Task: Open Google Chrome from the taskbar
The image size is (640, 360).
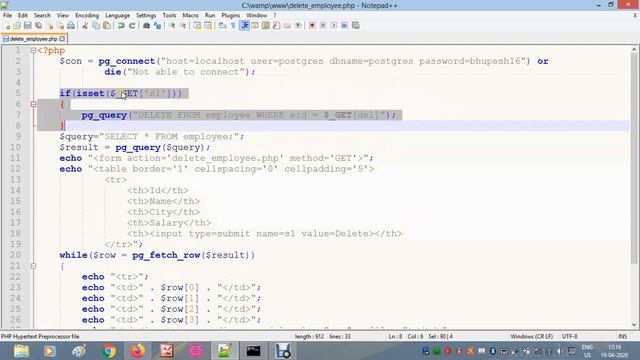Action: click(109, 351)
